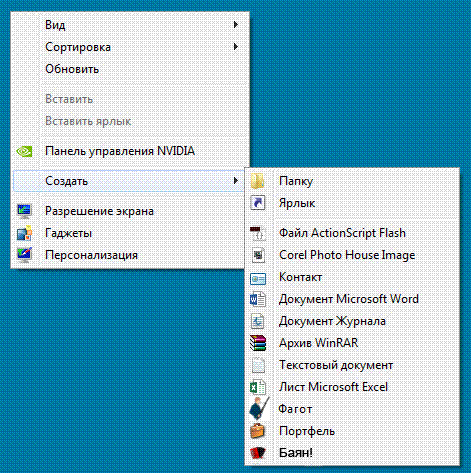Click the ActionScript Flash file icon
The image size is (471, 473).
pyautogui.click(x=258, y=233)
